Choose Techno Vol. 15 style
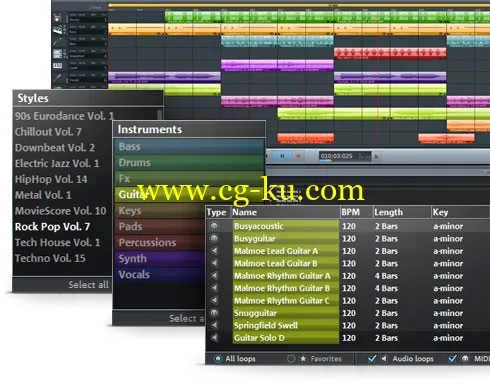Screen dimensions: 490x392 [50, 258]
